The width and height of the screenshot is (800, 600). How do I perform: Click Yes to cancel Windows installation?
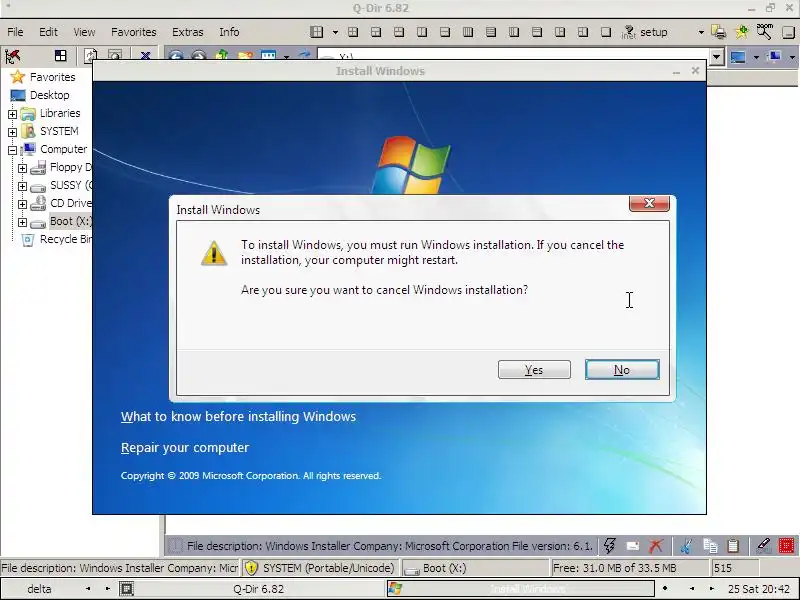coord(534,370)
